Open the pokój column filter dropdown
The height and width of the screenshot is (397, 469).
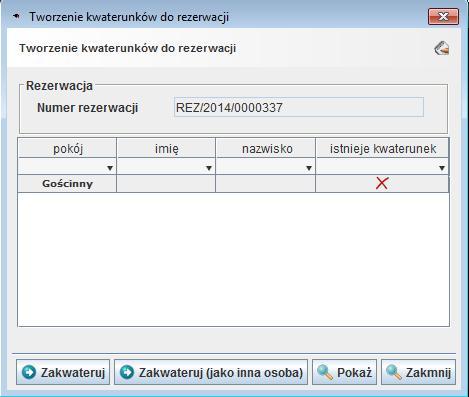pyautogui.click(x=110, y=168)
